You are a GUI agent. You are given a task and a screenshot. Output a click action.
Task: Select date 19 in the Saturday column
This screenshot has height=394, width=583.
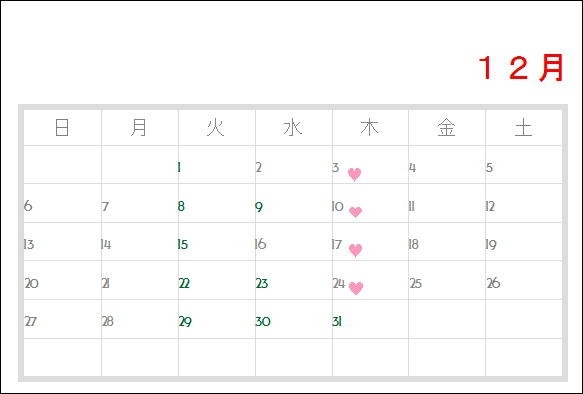click(491, 245)
